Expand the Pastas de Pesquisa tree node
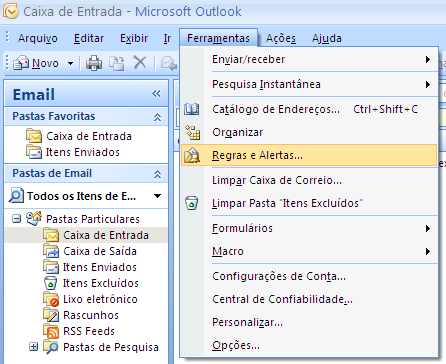Screen dimensions: 446x364 click(33, 347)
